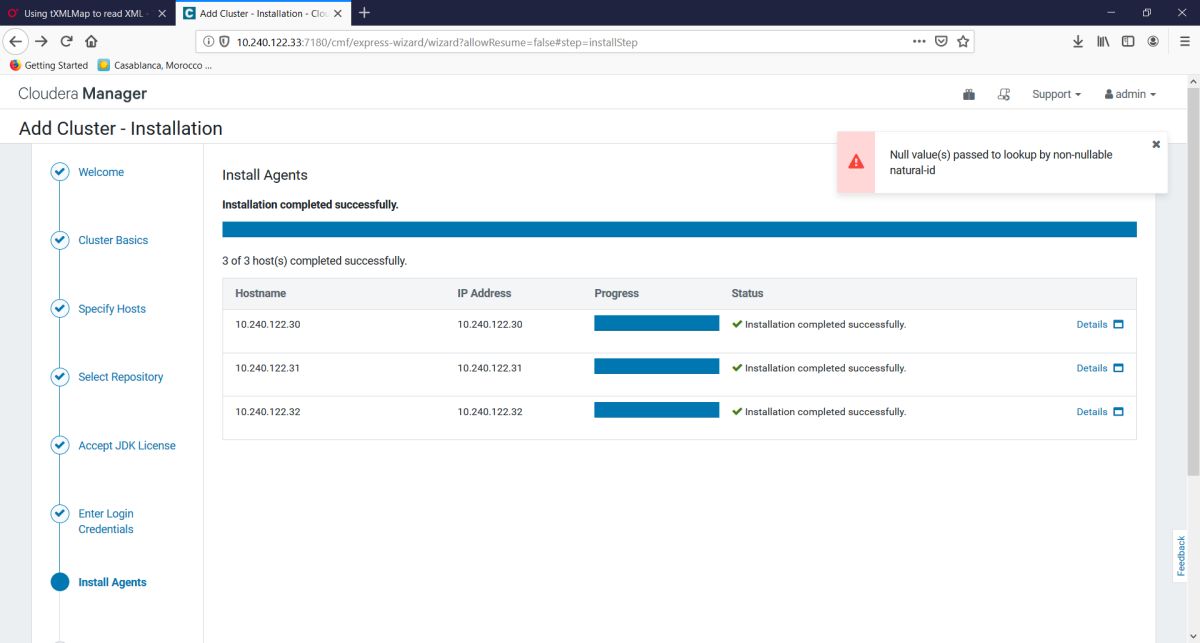Viewport: 1200px width, 643px height.
Task: Click progress bar for host 10.240.122.30
Action: pyautogui.click(x=656, y=323)
